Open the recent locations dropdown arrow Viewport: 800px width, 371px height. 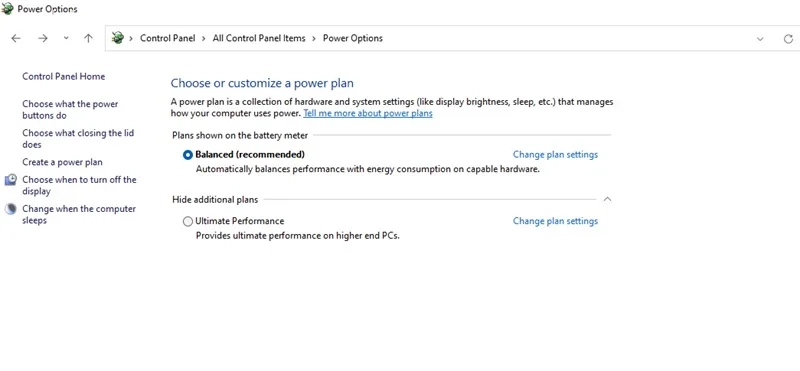tap(66, 38)
